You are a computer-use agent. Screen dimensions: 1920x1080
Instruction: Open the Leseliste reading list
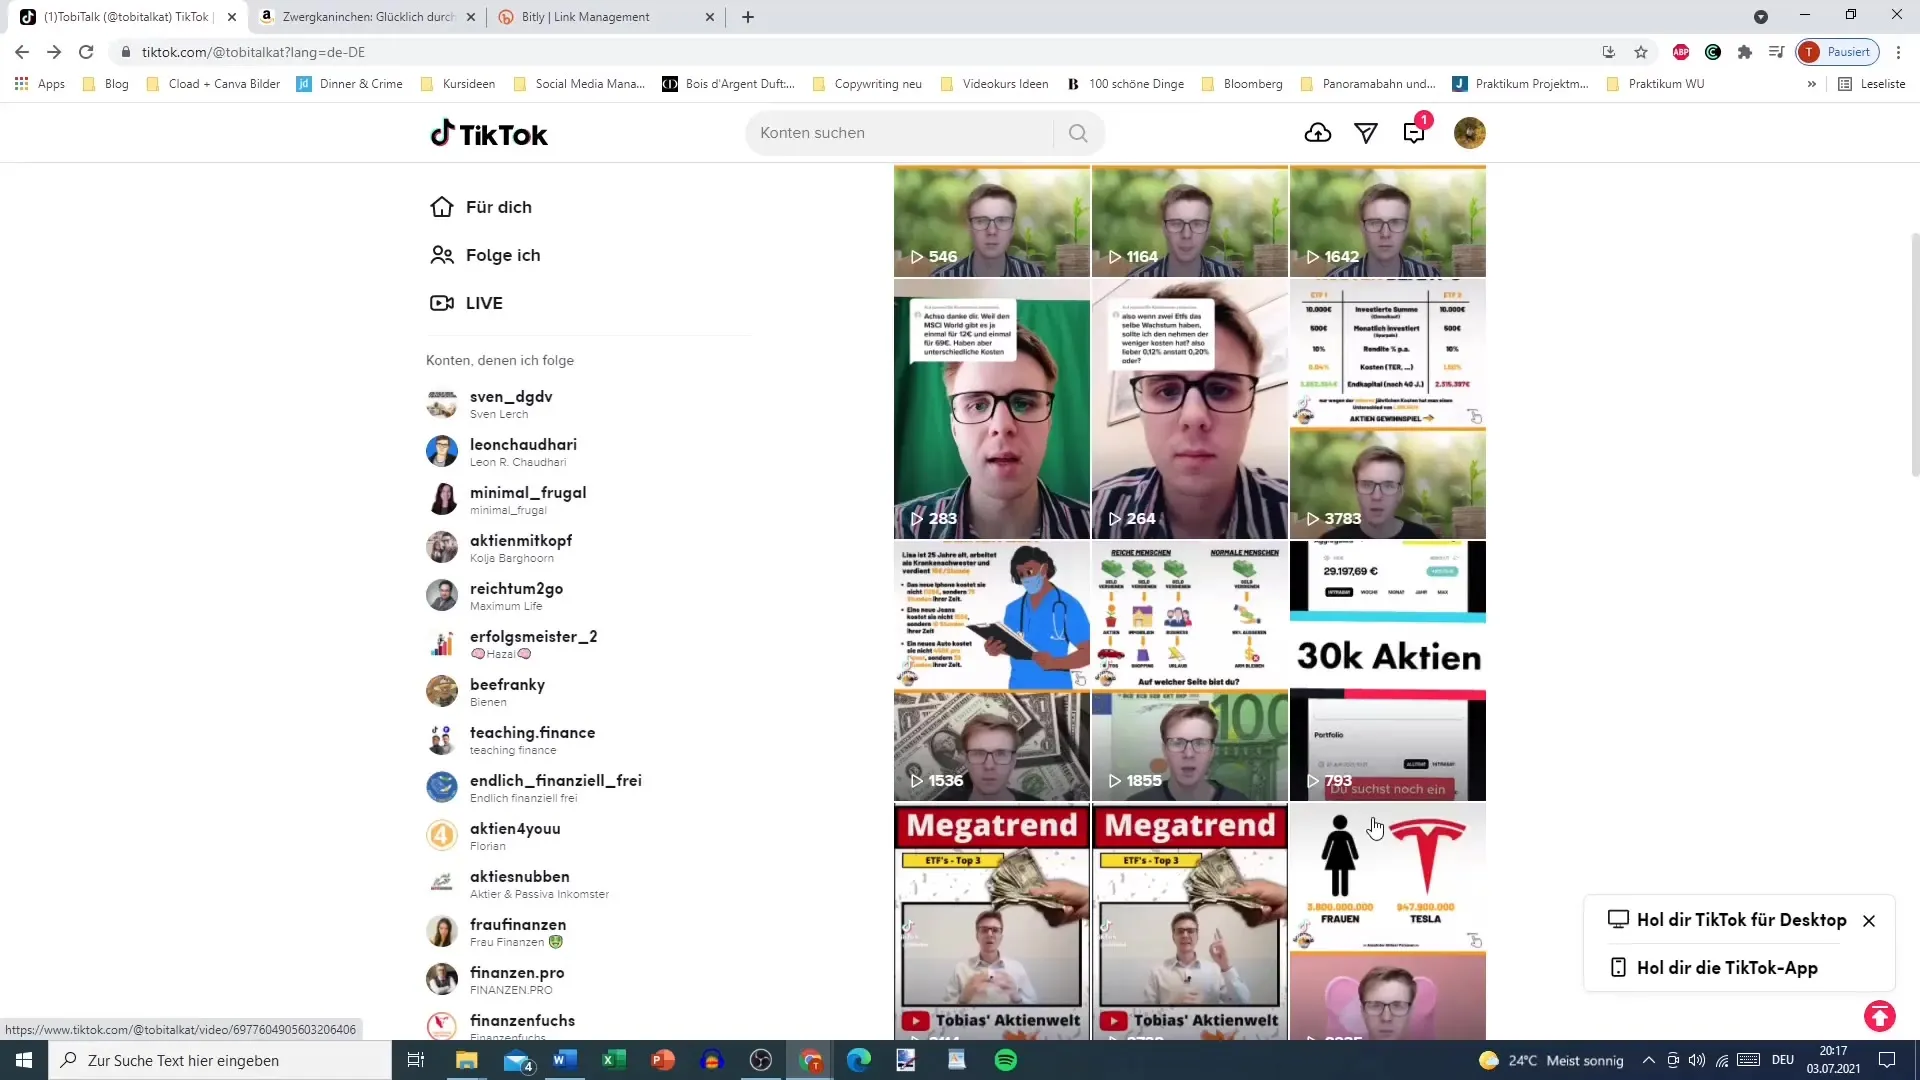tap(1872, 84)
